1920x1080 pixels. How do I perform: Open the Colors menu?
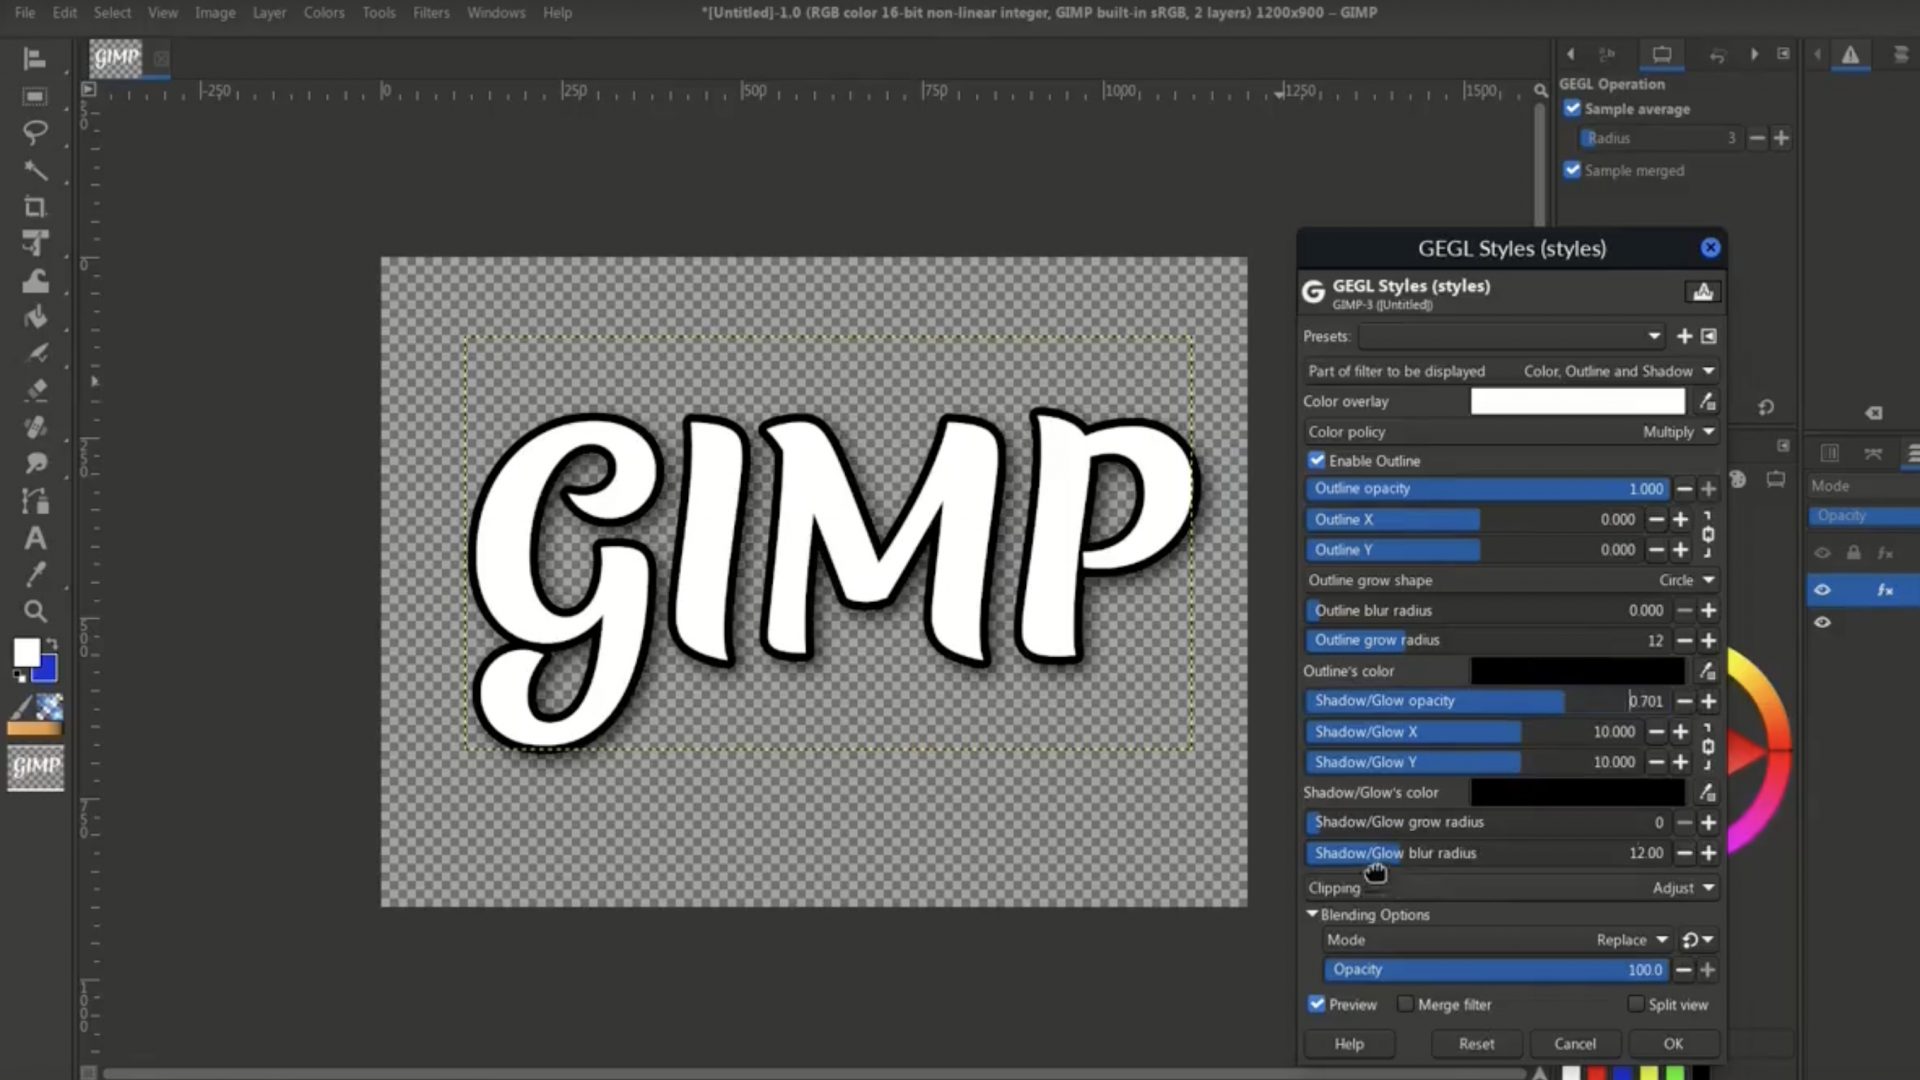point(324,13)
